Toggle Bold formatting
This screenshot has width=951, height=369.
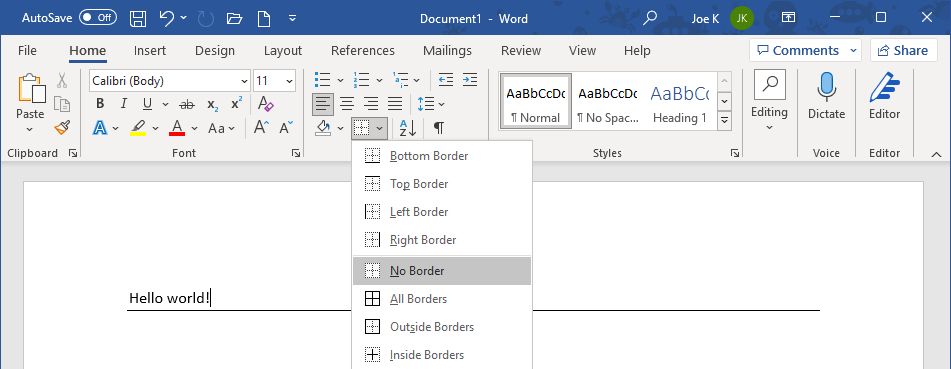100,104
